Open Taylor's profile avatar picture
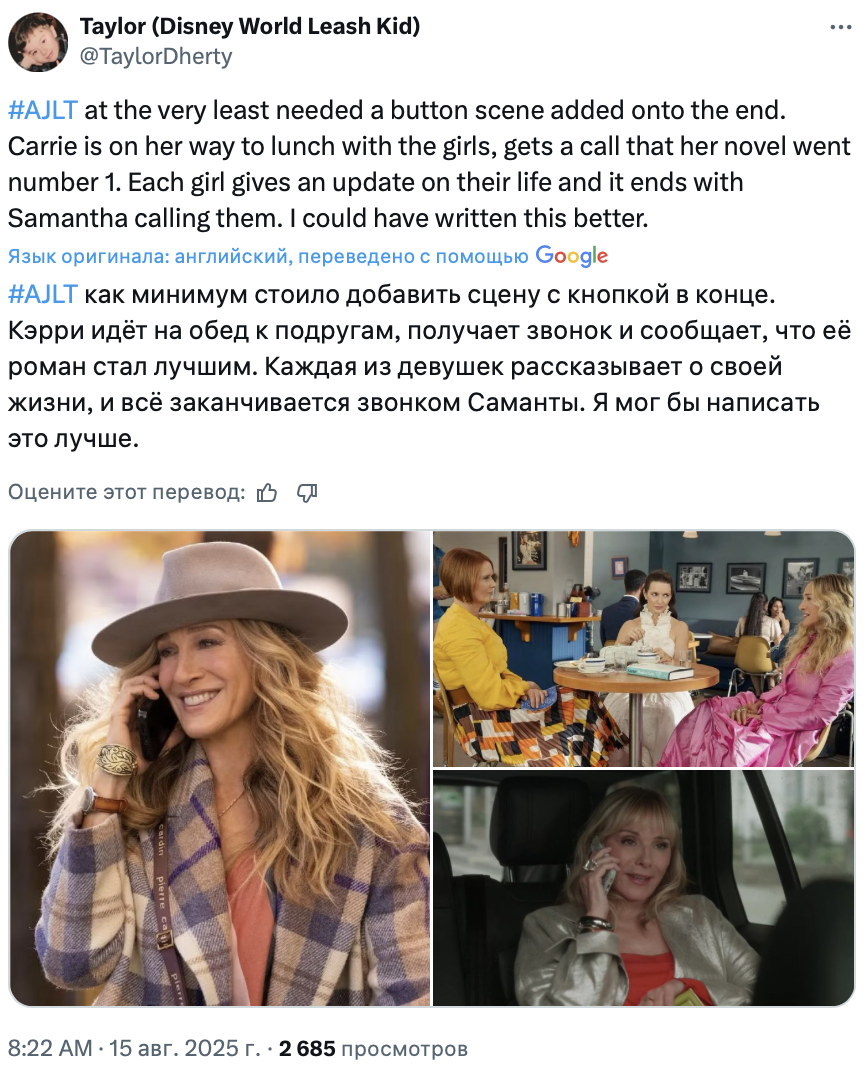The width and height of the screenshot is (868, 1066). [38, 41]
